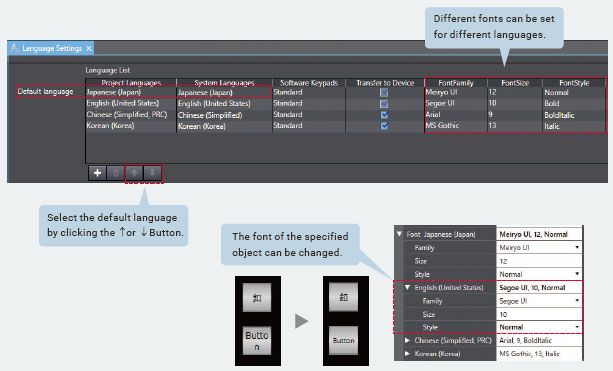Image resolution: width=613 pixels, height=371 pixels.
Task: Click Korean (Korea) system language cell
Action: point(224,126)
